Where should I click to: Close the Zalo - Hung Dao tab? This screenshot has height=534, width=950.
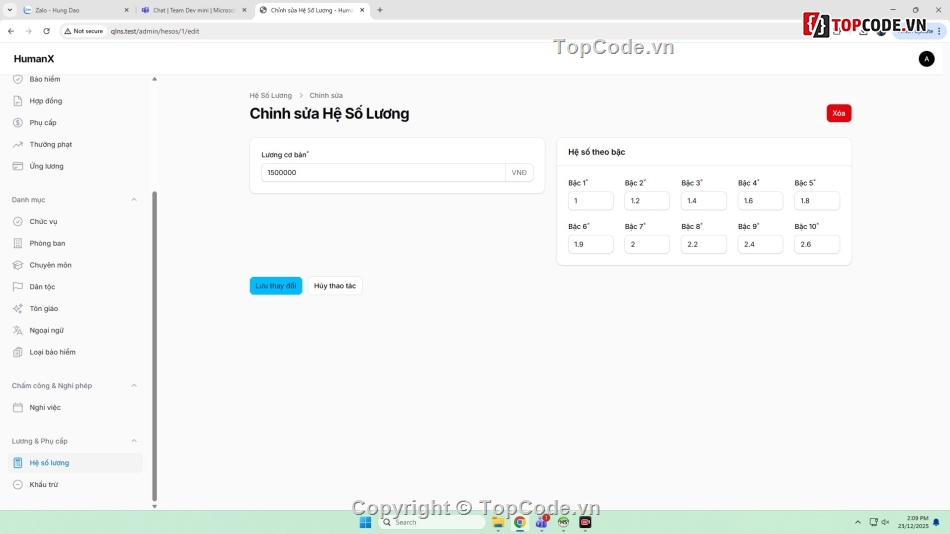click(x=127, y=10)
